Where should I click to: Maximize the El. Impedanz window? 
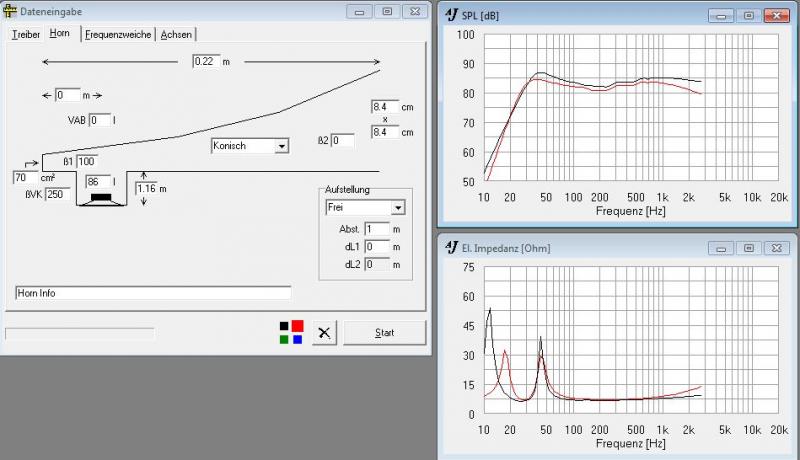click(x=749, y=248)
